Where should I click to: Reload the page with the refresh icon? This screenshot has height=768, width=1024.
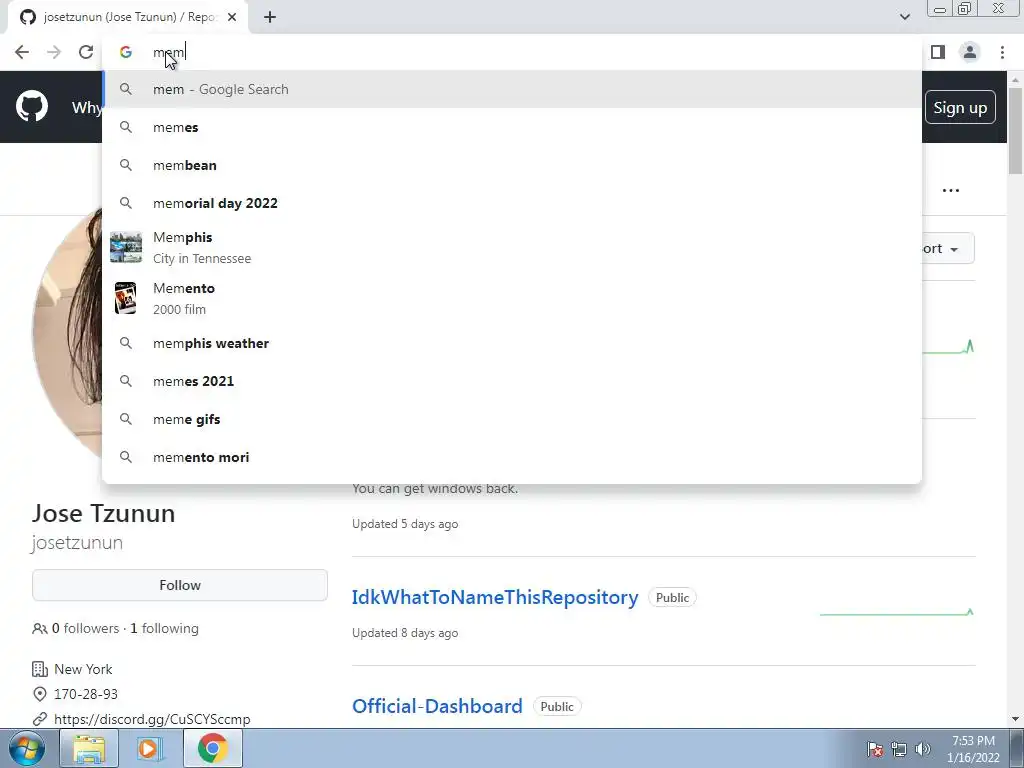(86, 52)
